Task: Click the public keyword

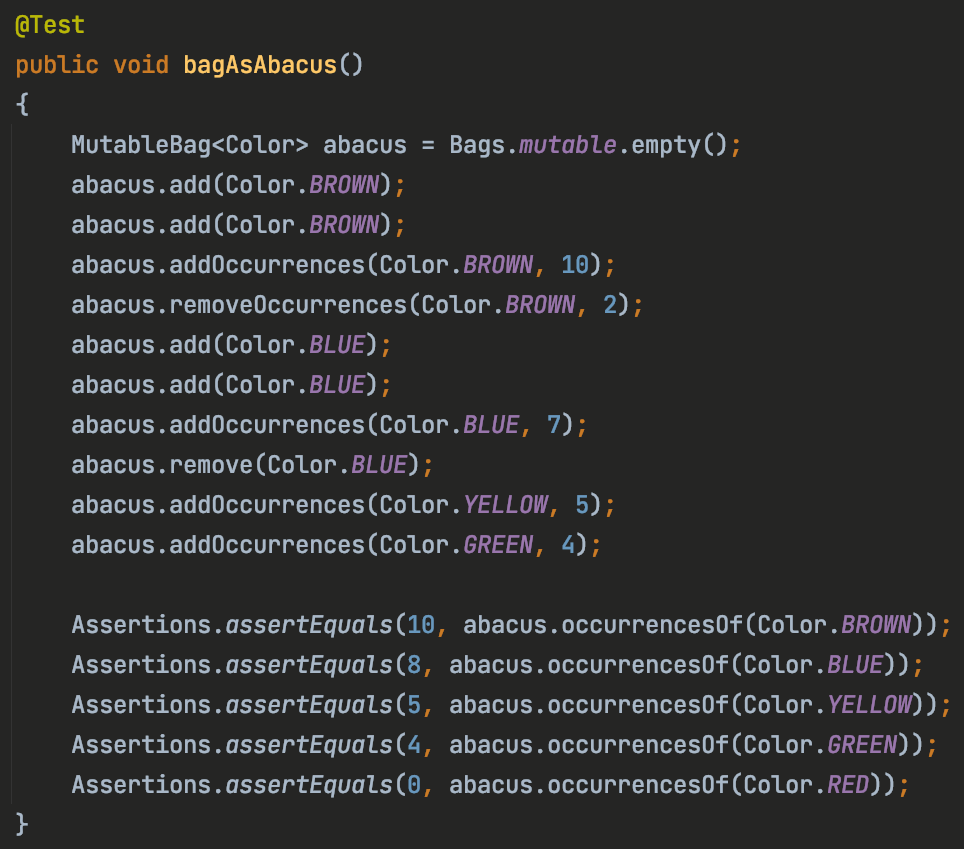Action: [57, 65]
